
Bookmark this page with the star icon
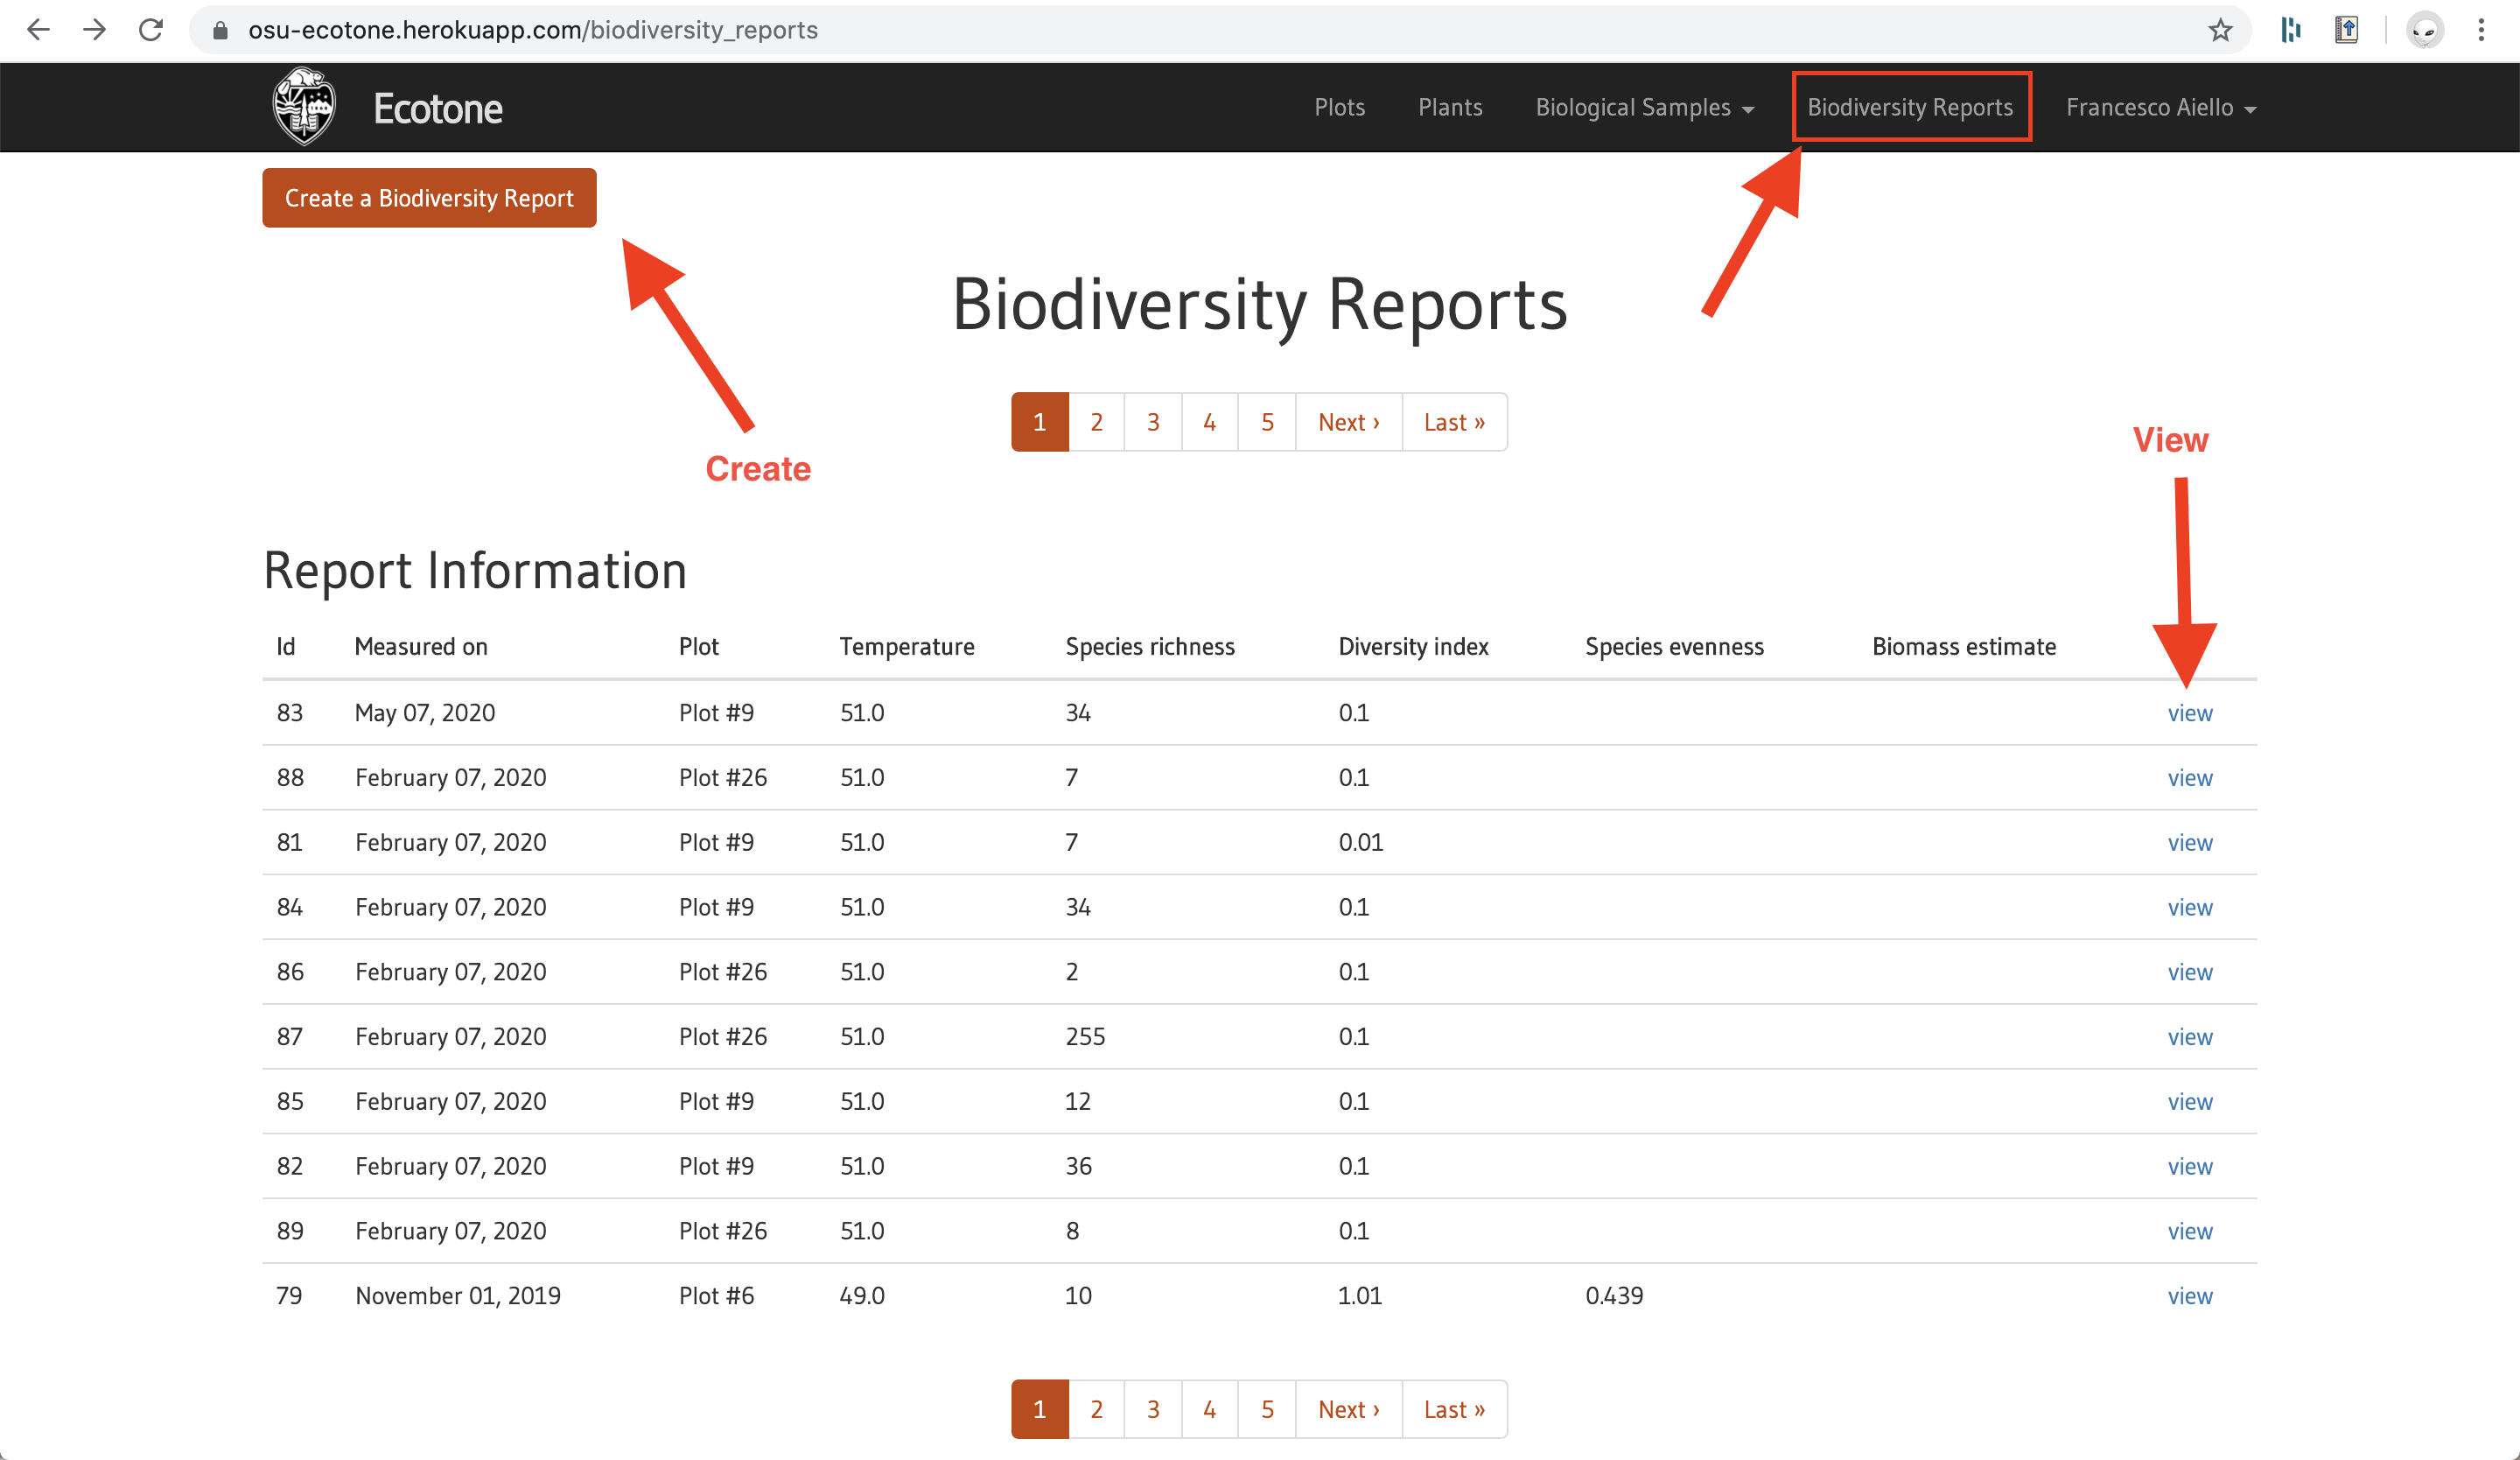coord(2220,30)
